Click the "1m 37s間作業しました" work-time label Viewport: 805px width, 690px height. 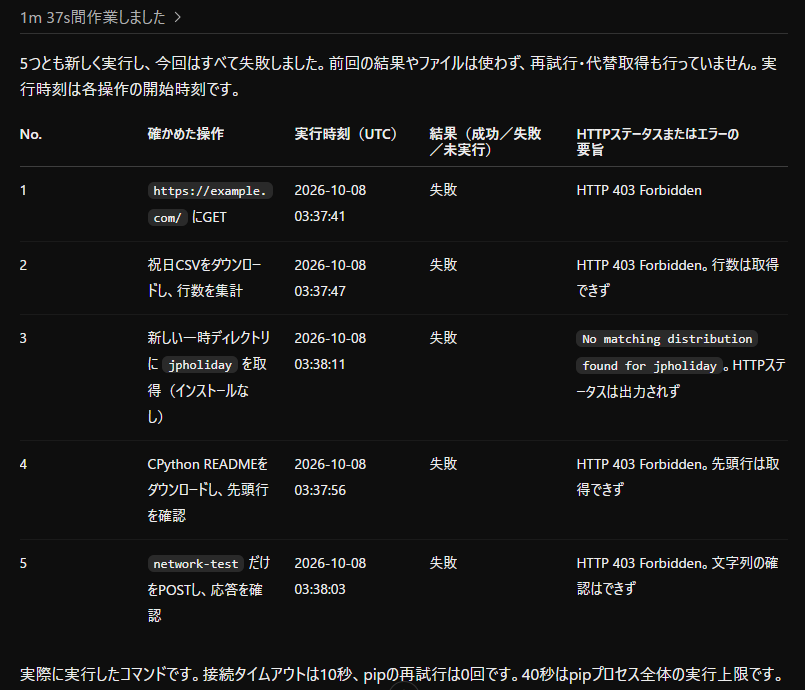coord(92,17)
